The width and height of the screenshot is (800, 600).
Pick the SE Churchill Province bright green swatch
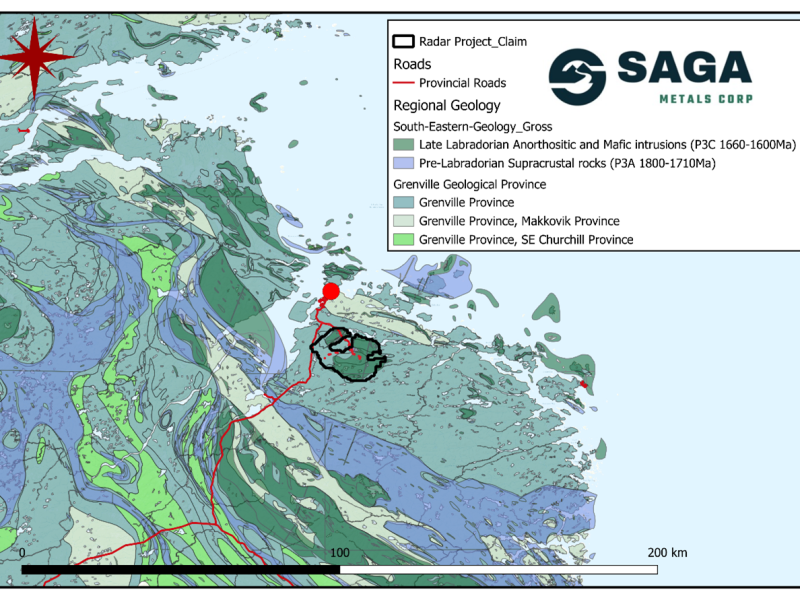pos(404,240)
